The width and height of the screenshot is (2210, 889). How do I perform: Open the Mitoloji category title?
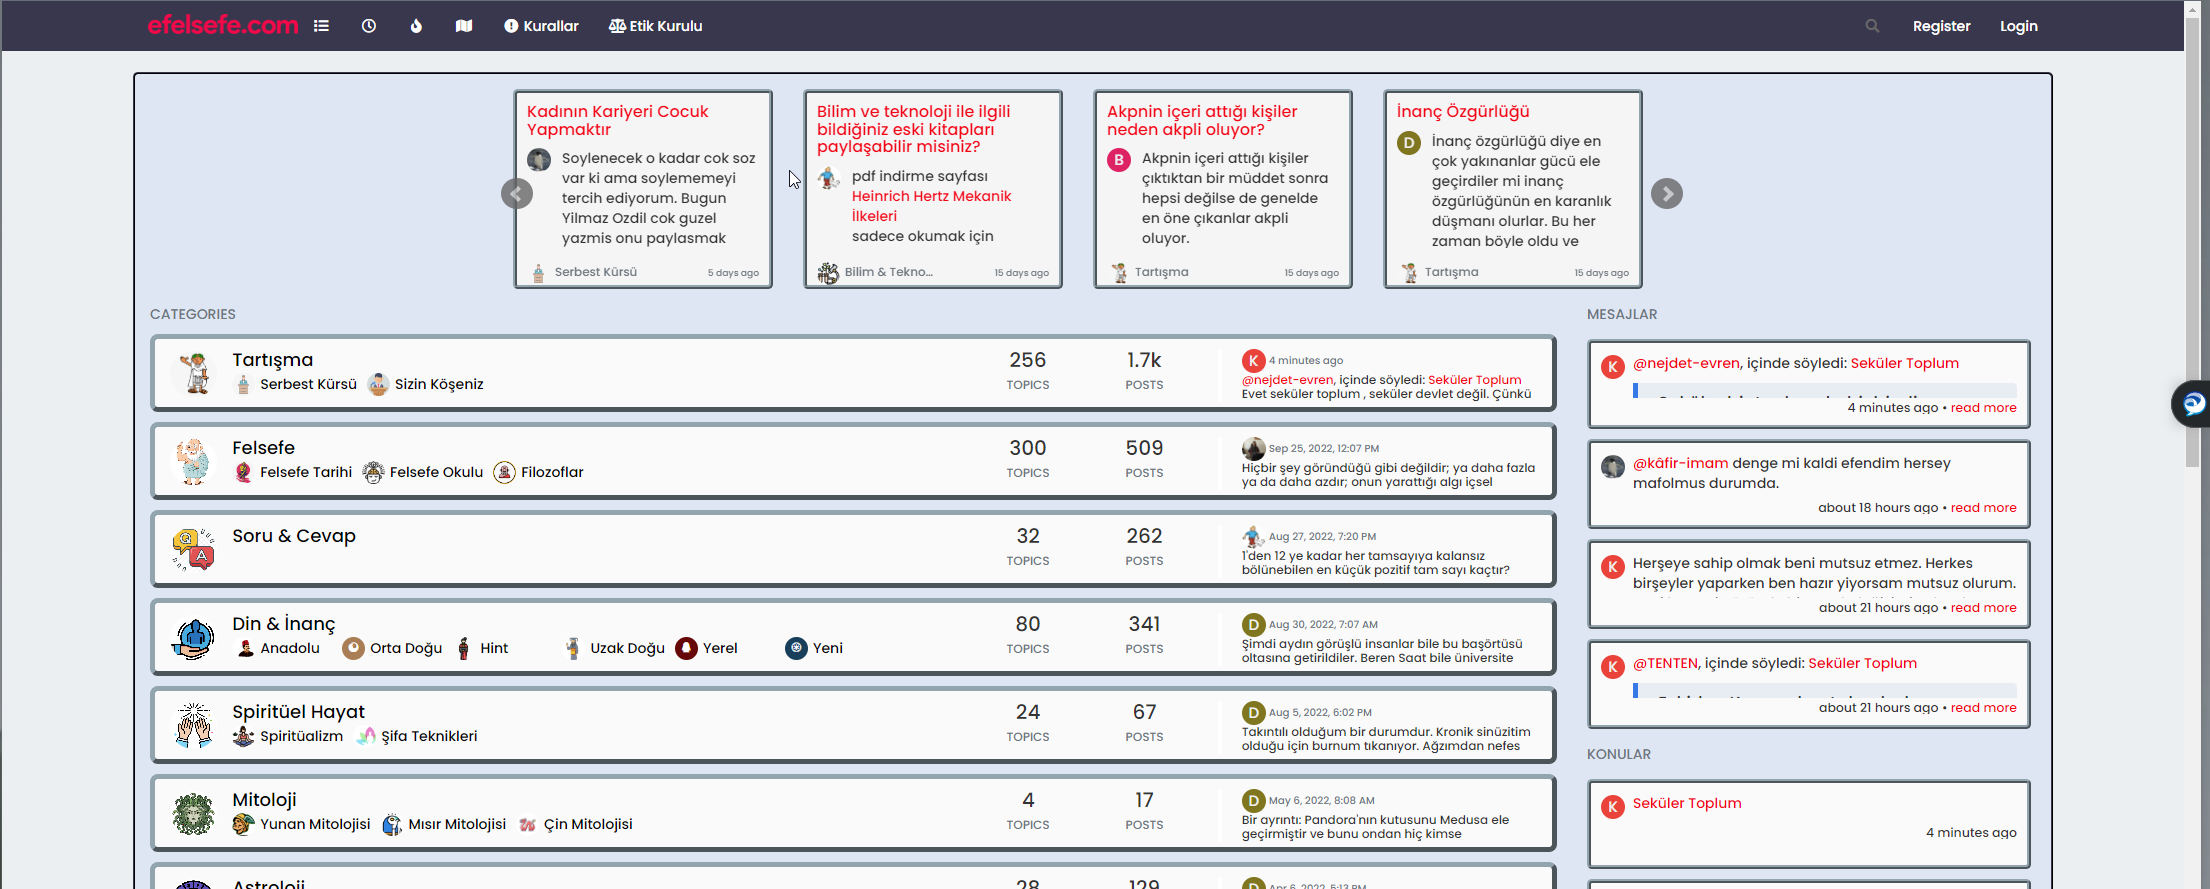tap(264, 800)
